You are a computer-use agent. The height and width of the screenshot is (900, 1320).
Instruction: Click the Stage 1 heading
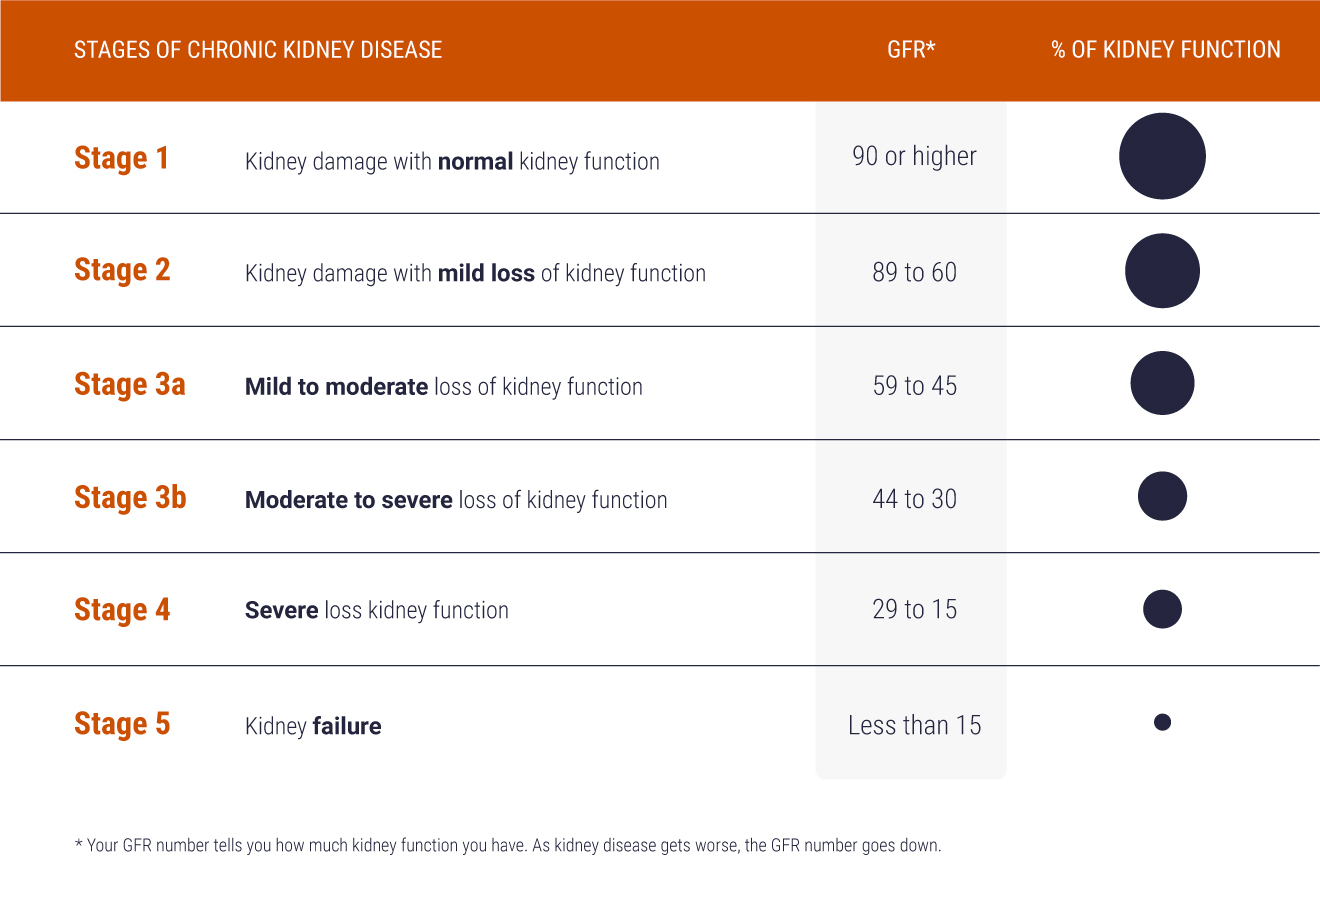[122, 158]
